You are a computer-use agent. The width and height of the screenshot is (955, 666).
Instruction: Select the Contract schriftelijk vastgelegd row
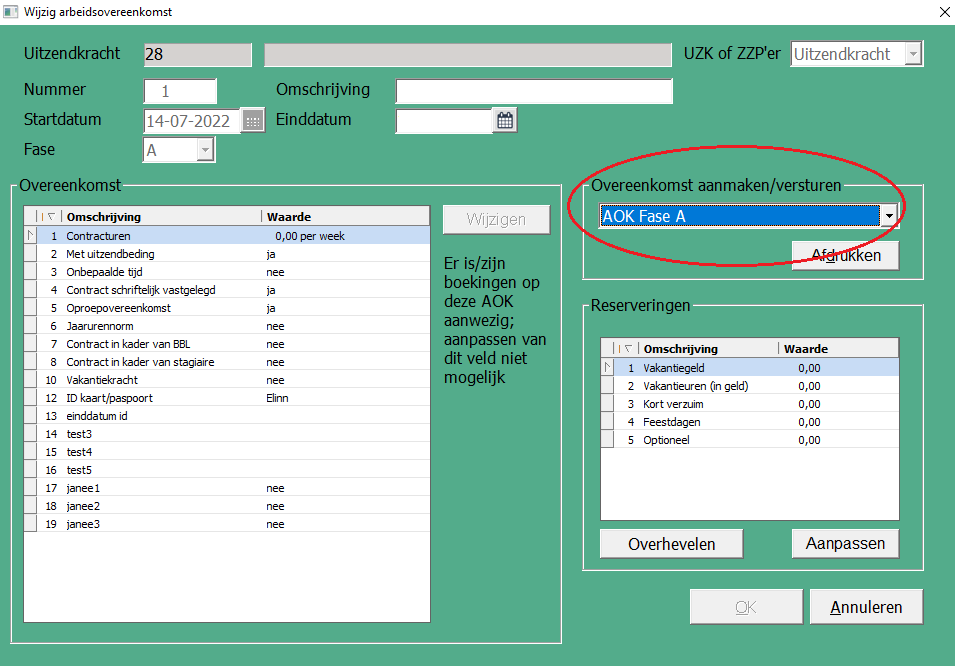point(227,290)
